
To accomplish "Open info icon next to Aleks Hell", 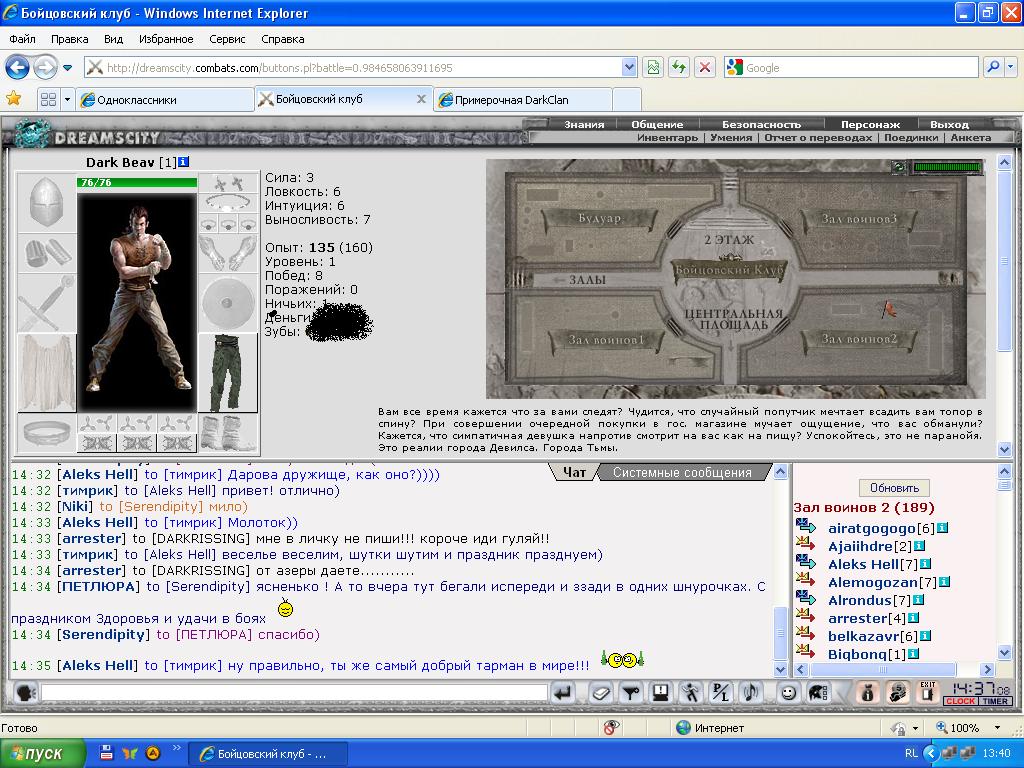I will [x=925, y=564].
